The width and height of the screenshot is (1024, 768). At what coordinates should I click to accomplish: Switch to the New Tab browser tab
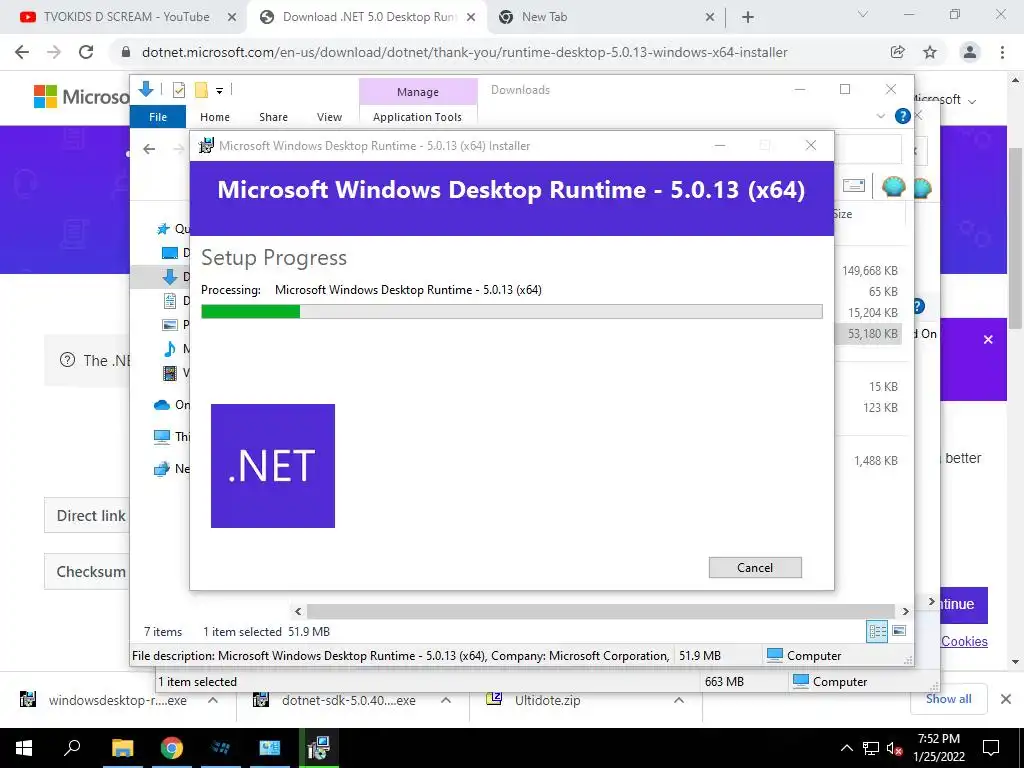607,17
